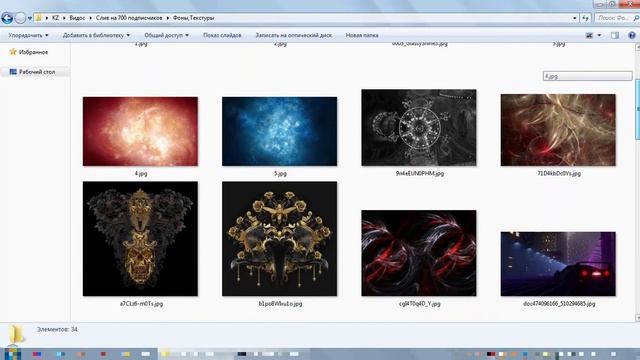
Task: Expand arrow after Слив на 700 подписчиков
Action: pyautogui.click(x=167, y=18)
